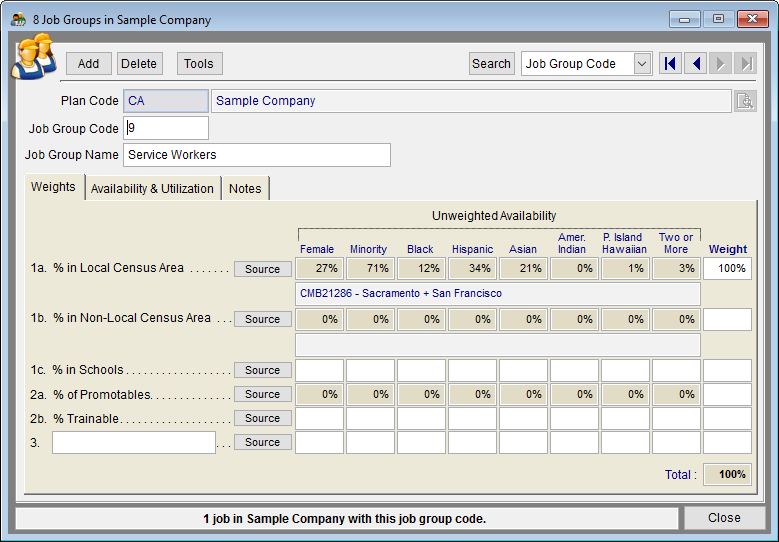Click the Search button
The image size is (779, 542).
pos(491,64)
